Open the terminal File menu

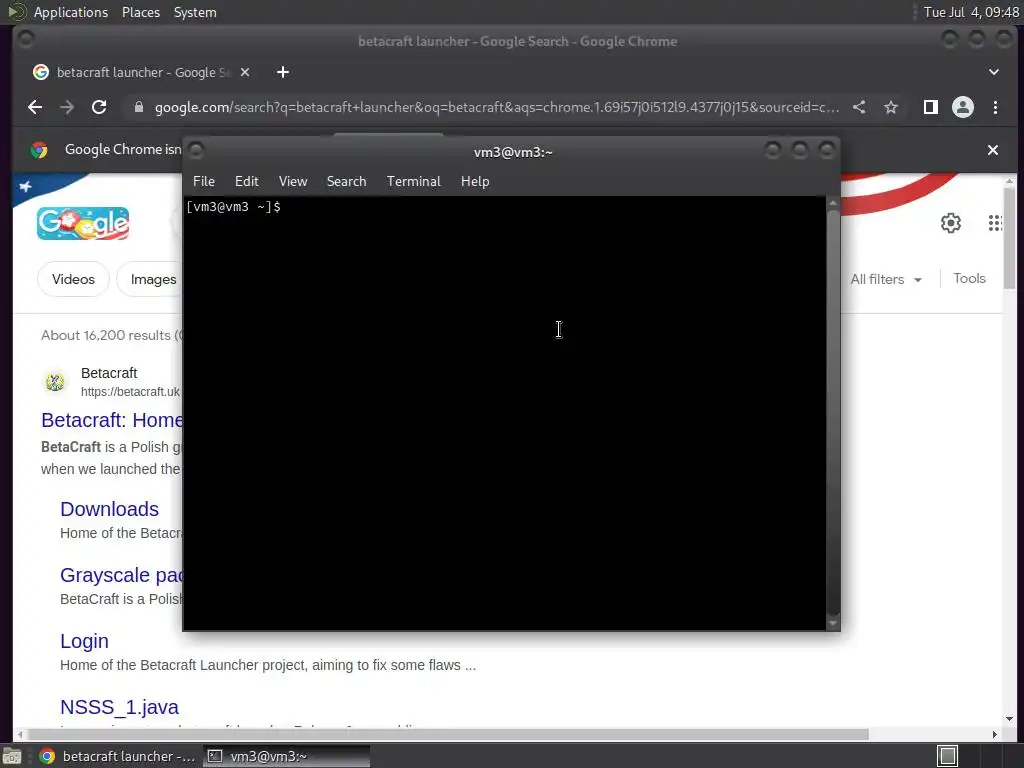[204, 182]
